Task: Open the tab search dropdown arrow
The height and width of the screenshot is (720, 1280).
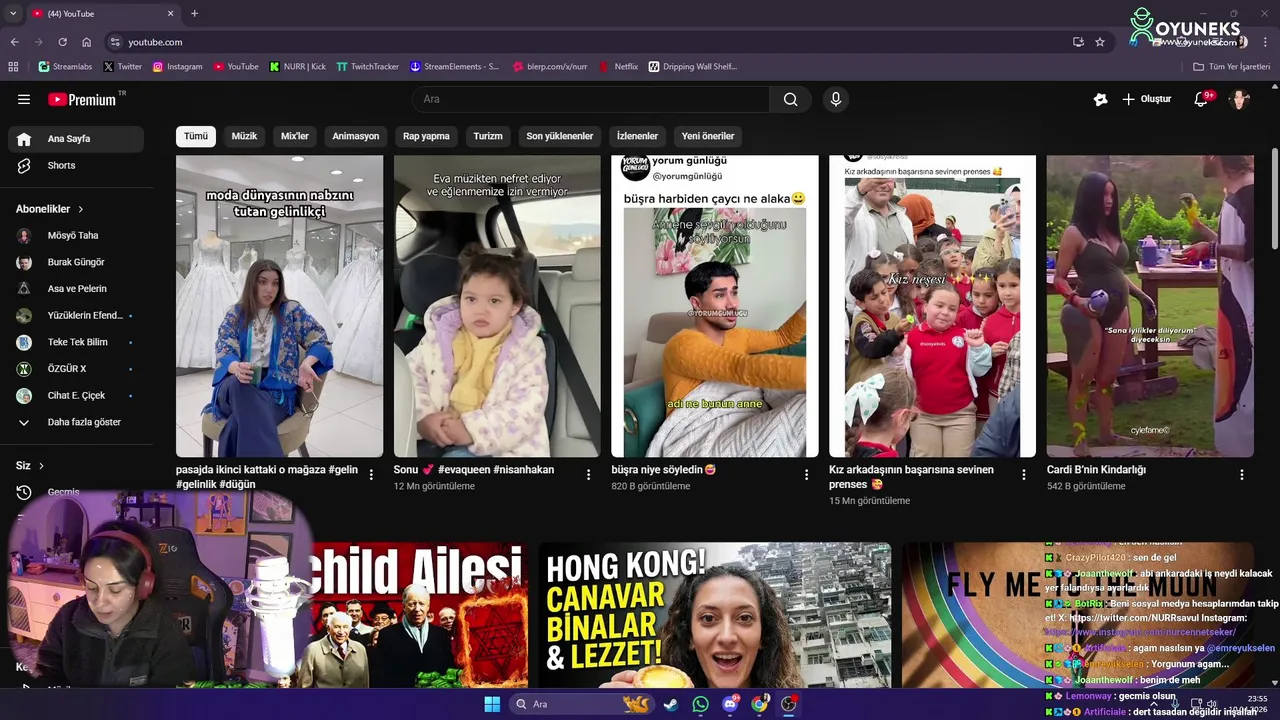Action: (12, 14)
